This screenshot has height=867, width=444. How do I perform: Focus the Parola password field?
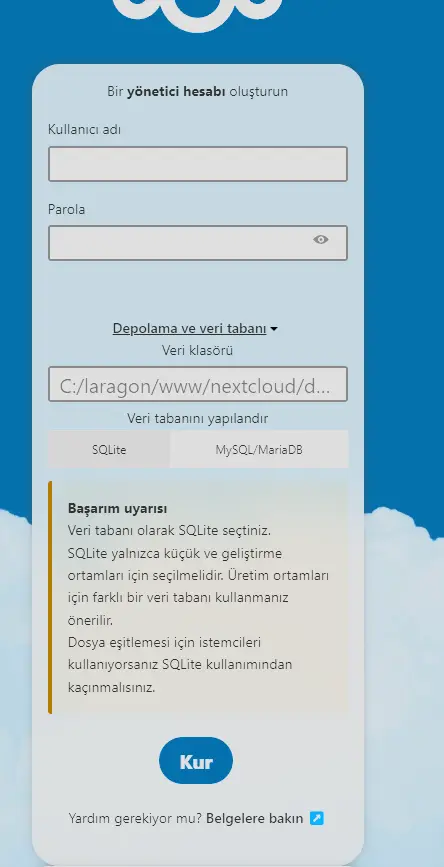tap(197, 243)
